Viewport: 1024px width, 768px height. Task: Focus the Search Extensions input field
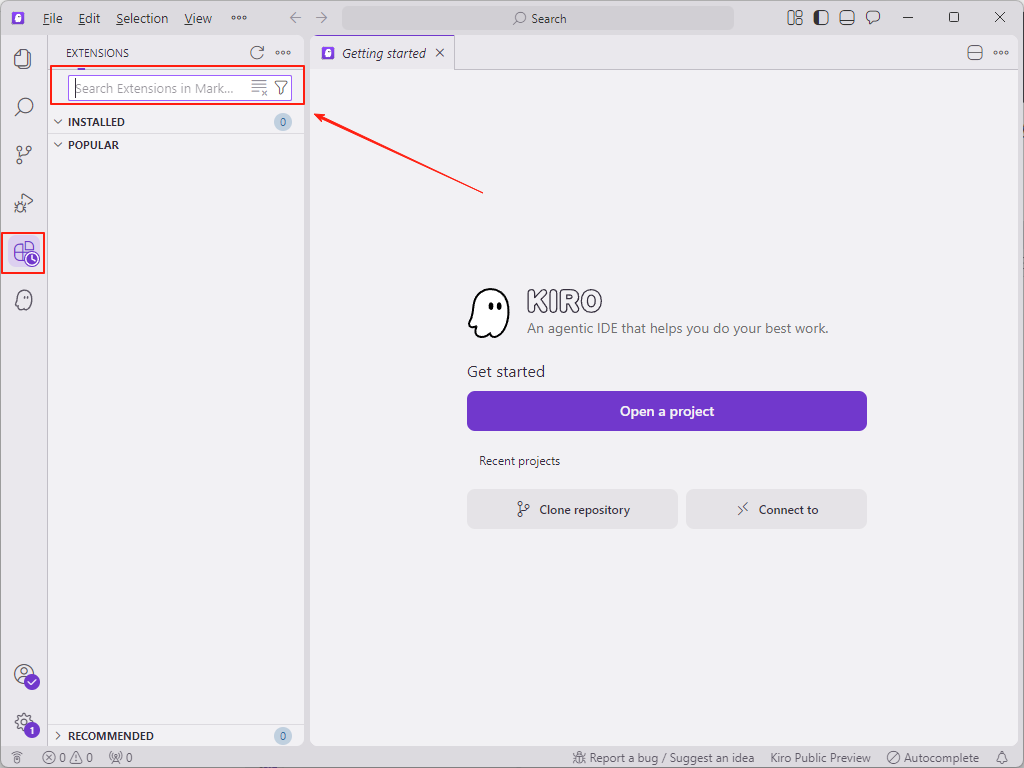[x=158, y=88]
